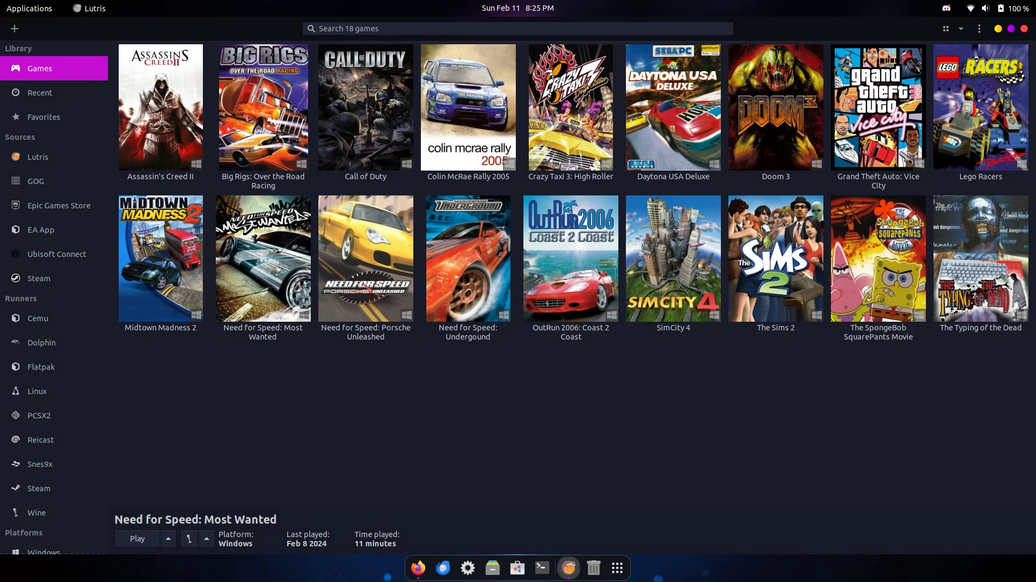The width and height of the screenshot is (1036, 582).
Task: Select the Wine runner icon
Action: (16, 513)
